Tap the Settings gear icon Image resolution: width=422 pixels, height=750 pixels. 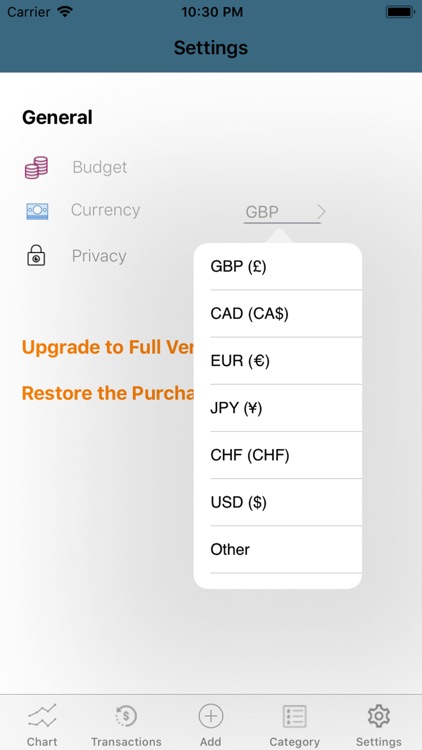[x=379, y=716]
